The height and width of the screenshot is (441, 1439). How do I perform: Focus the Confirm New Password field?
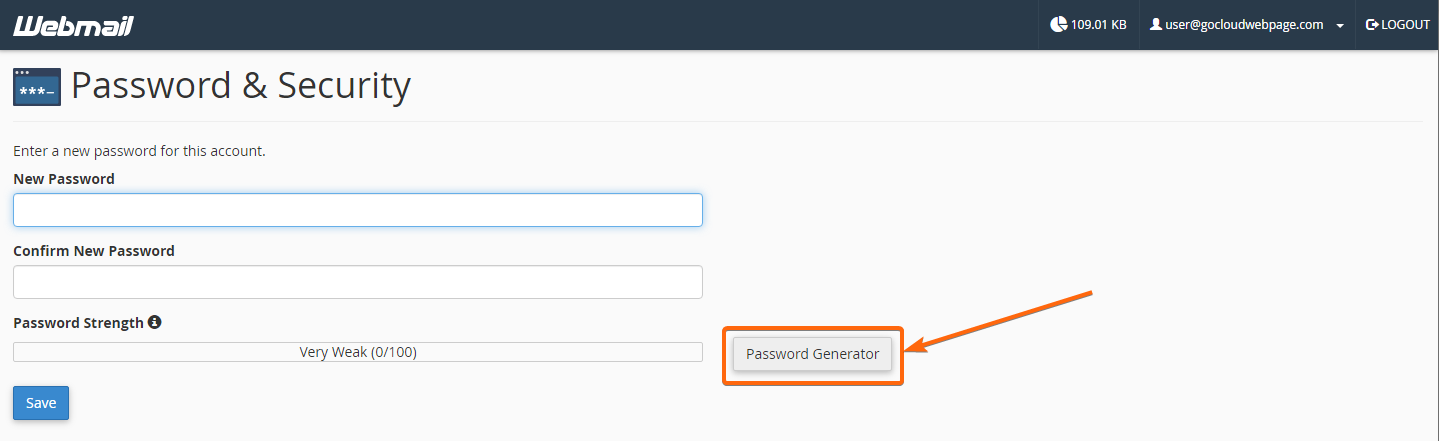pos(358,282)
